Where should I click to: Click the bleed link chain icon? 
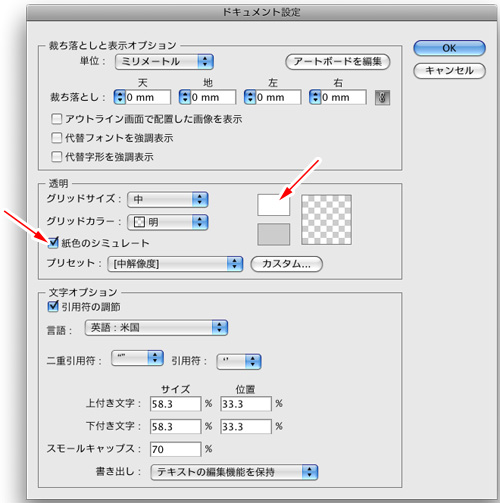click(382, 98)
